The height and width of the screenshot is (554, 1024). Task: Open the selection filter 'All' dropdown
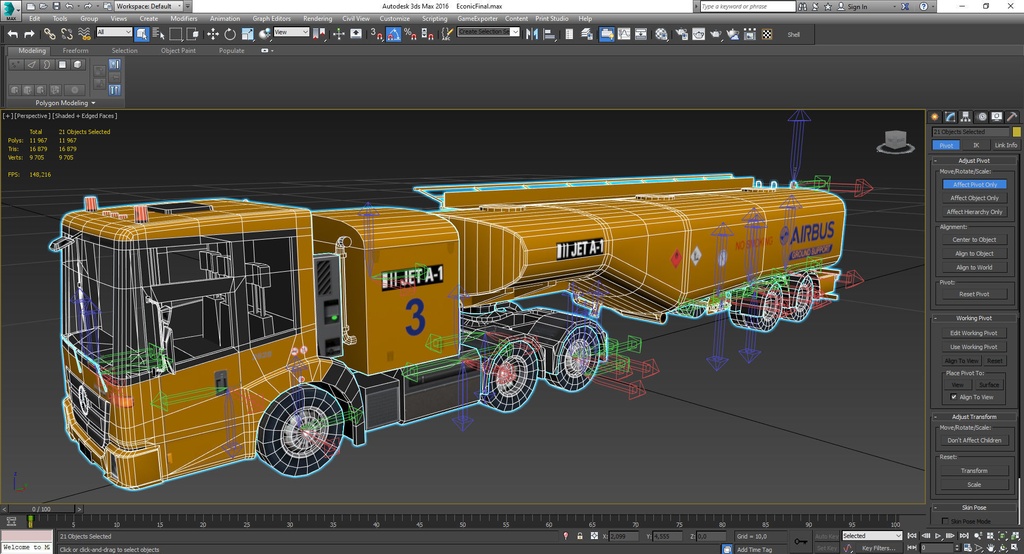pyautogui.click(x=113, y=33)
